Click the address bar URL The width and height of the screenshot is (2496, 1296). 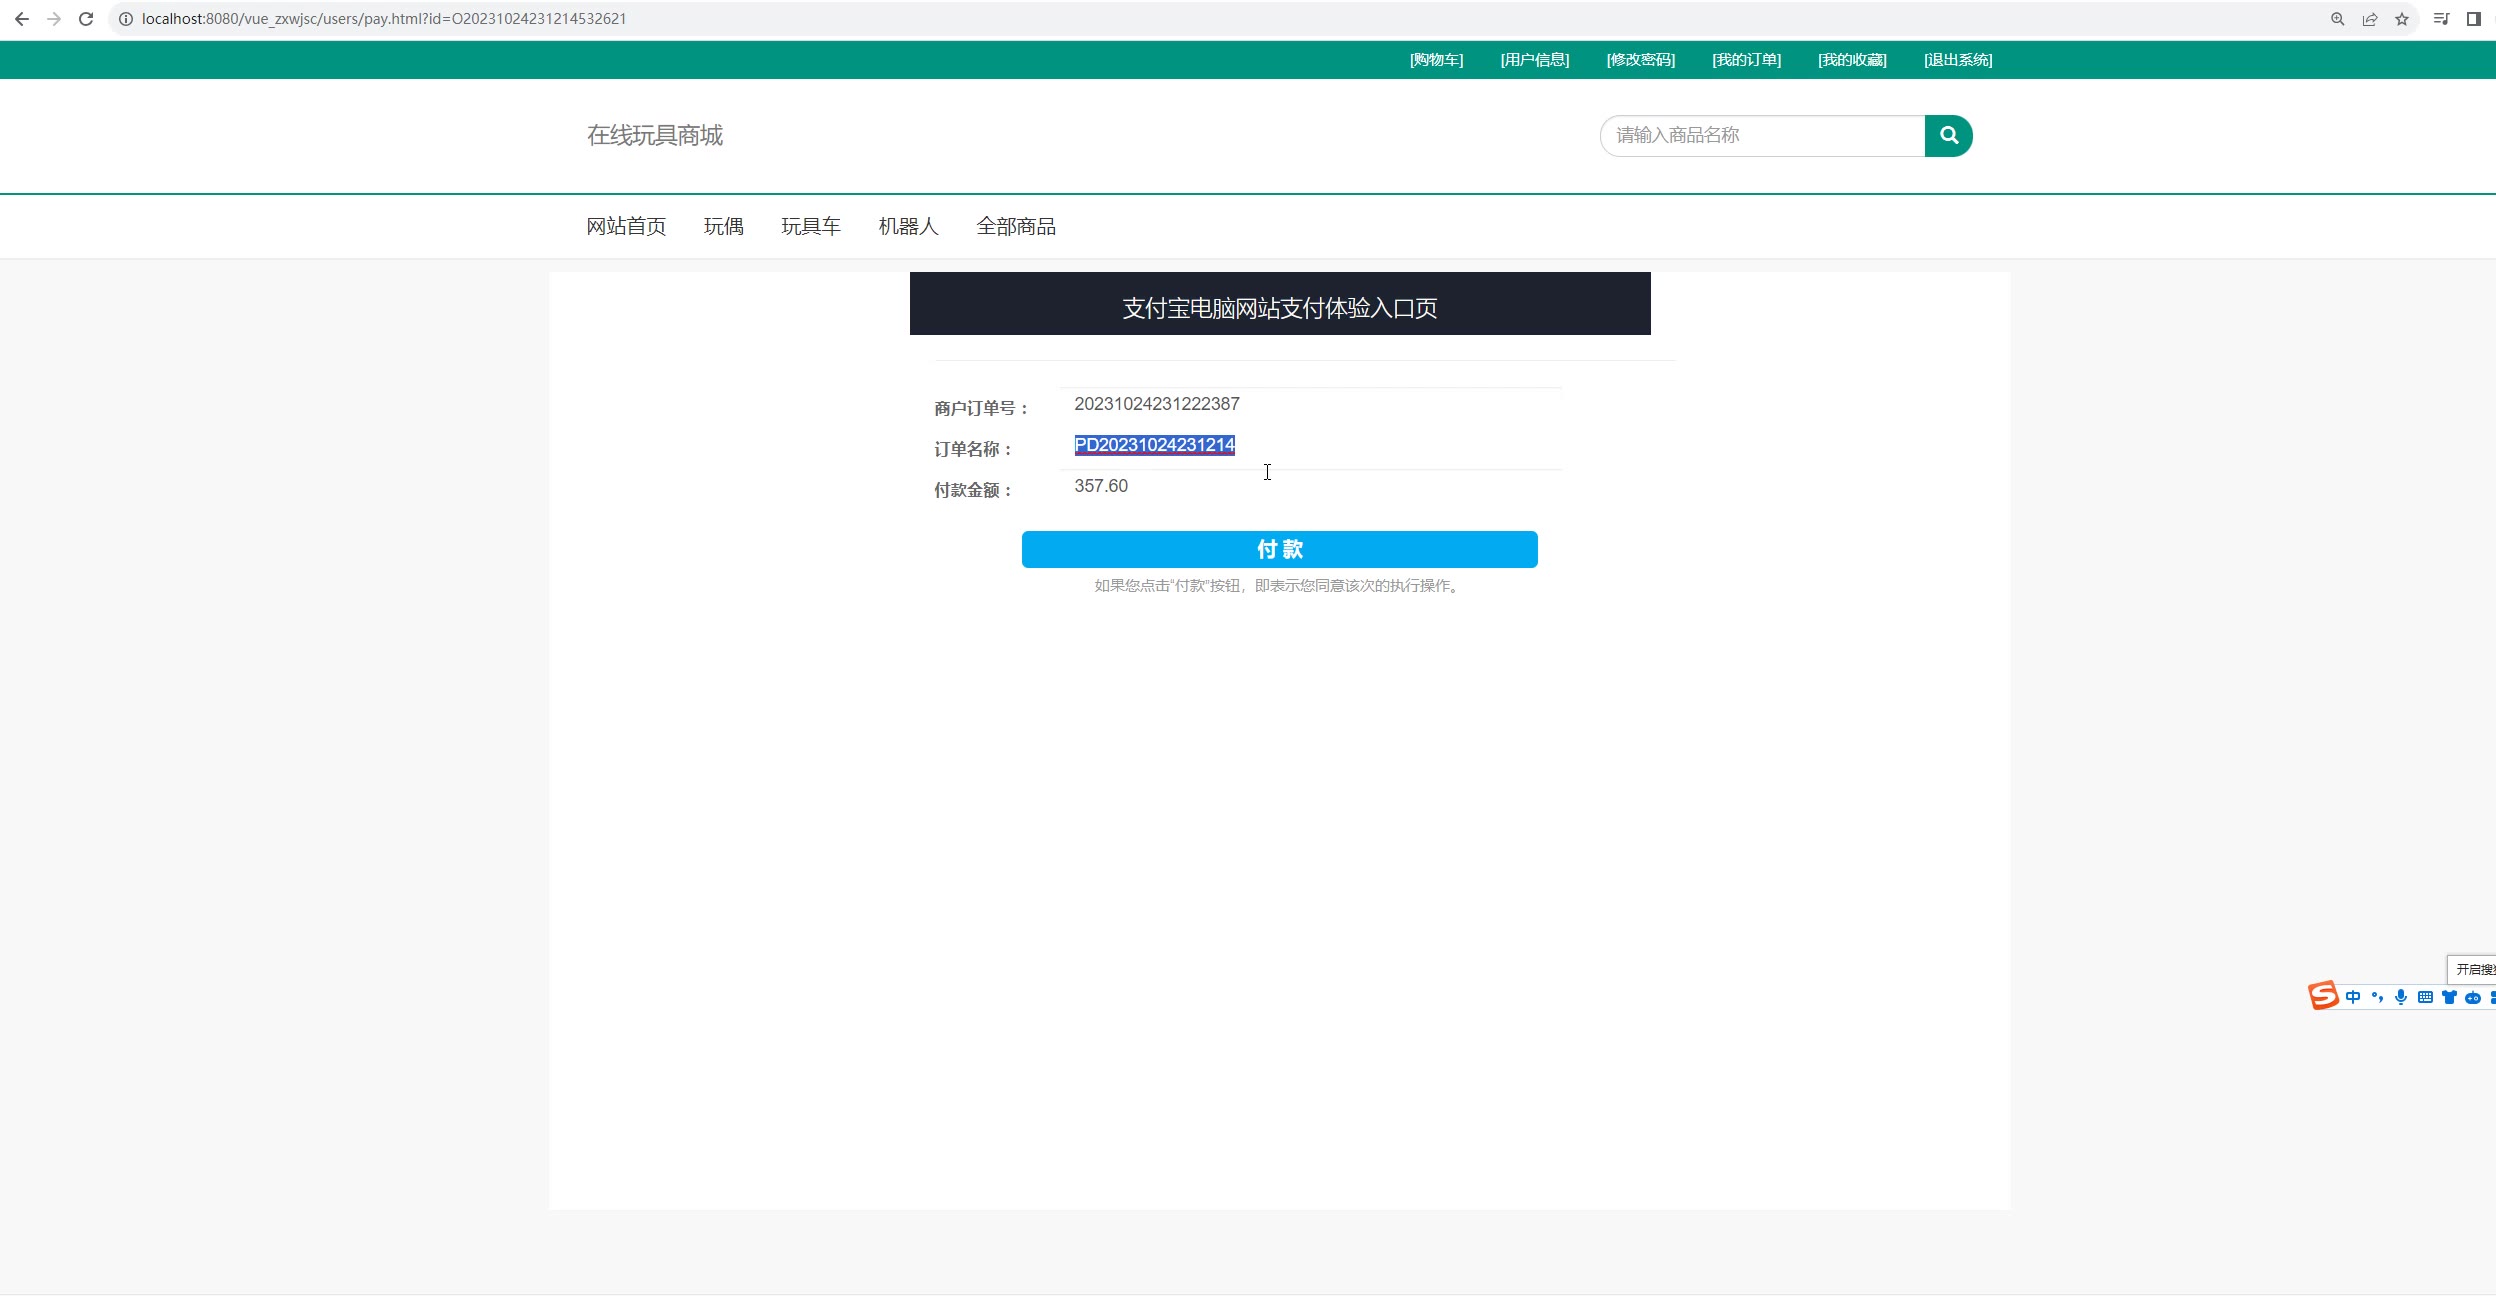384,19
